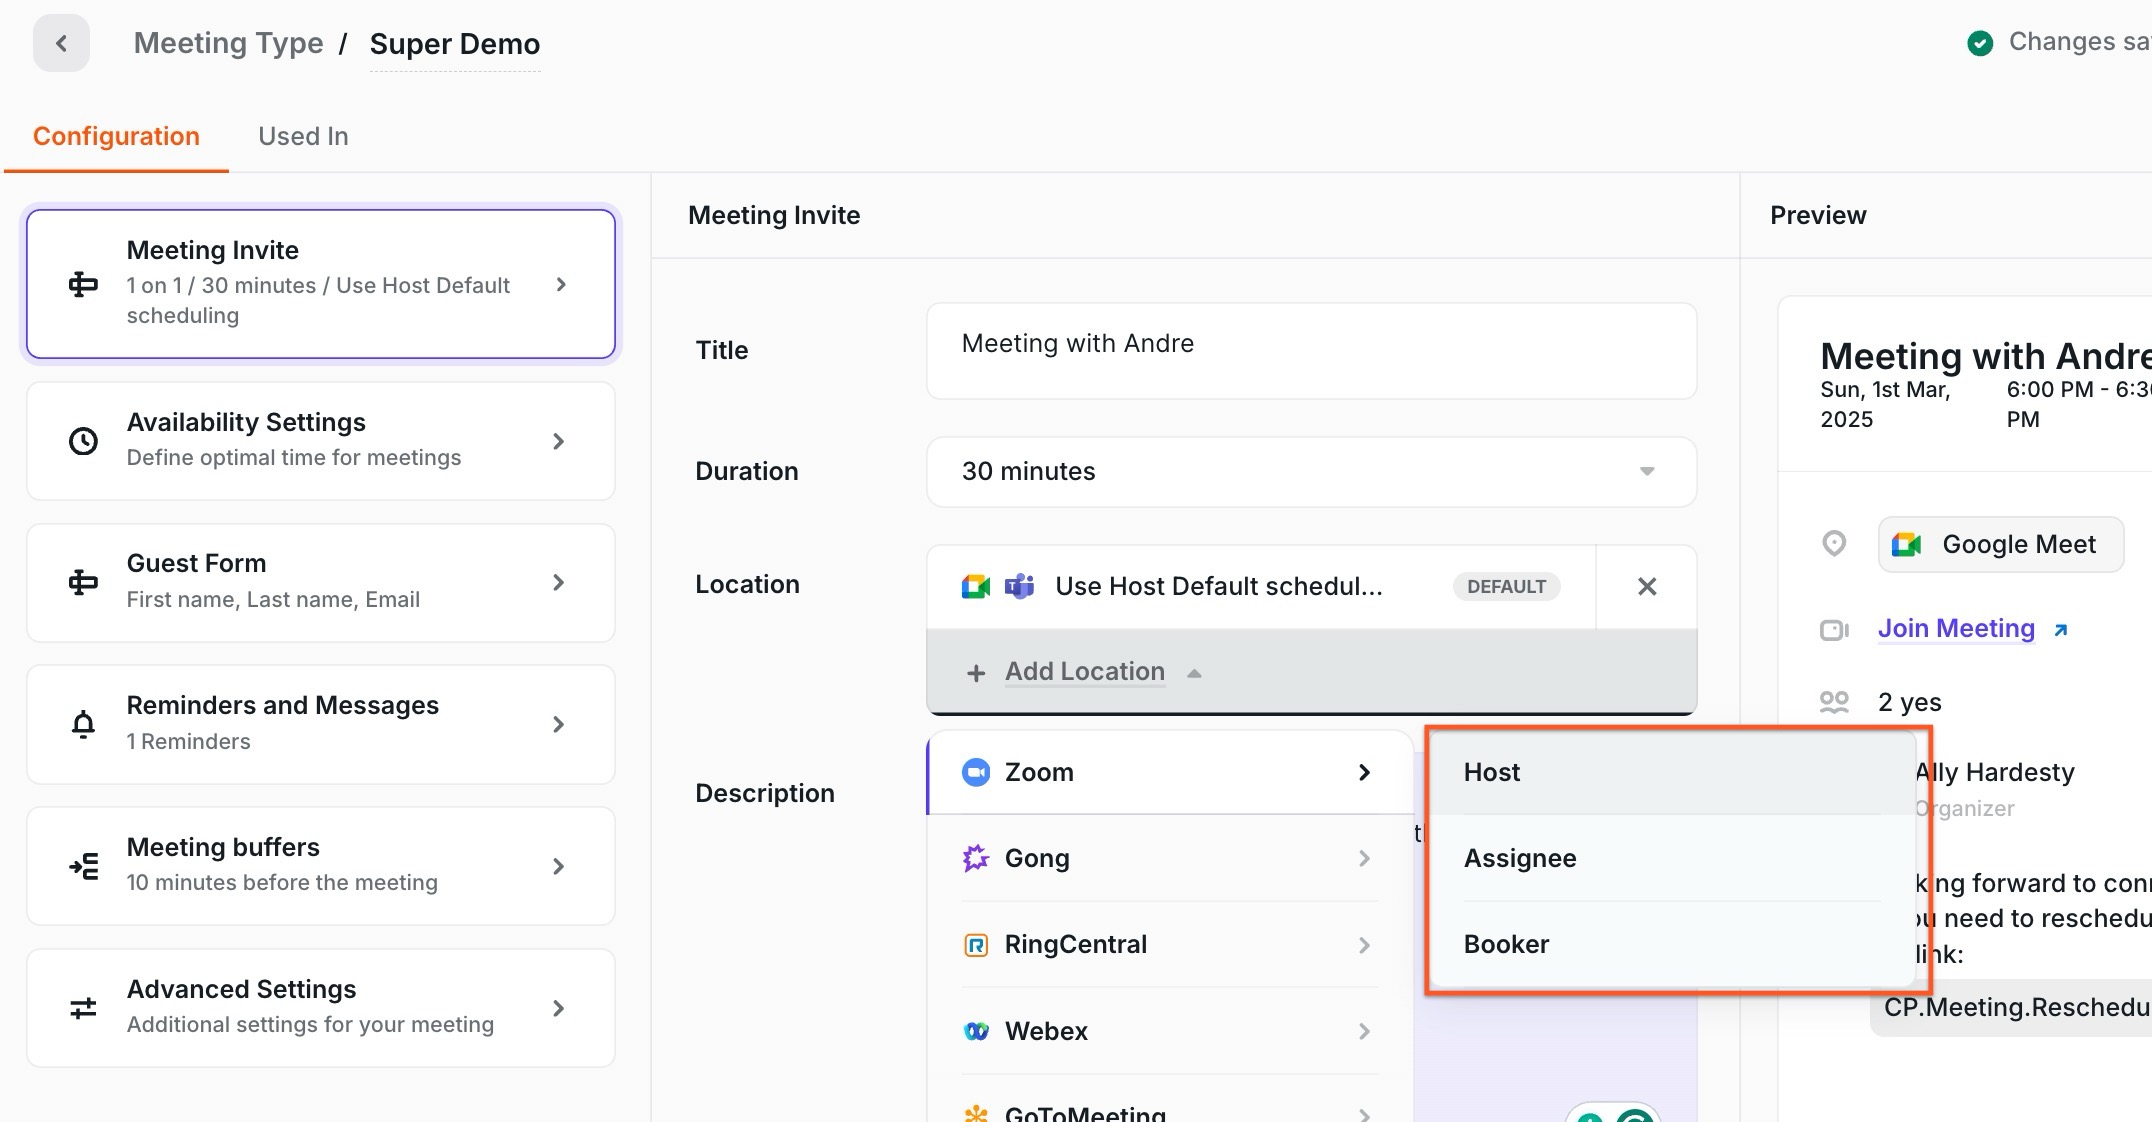
Task: Open the Meeting Type breadcrumb
Action: [x=228, y=43]
